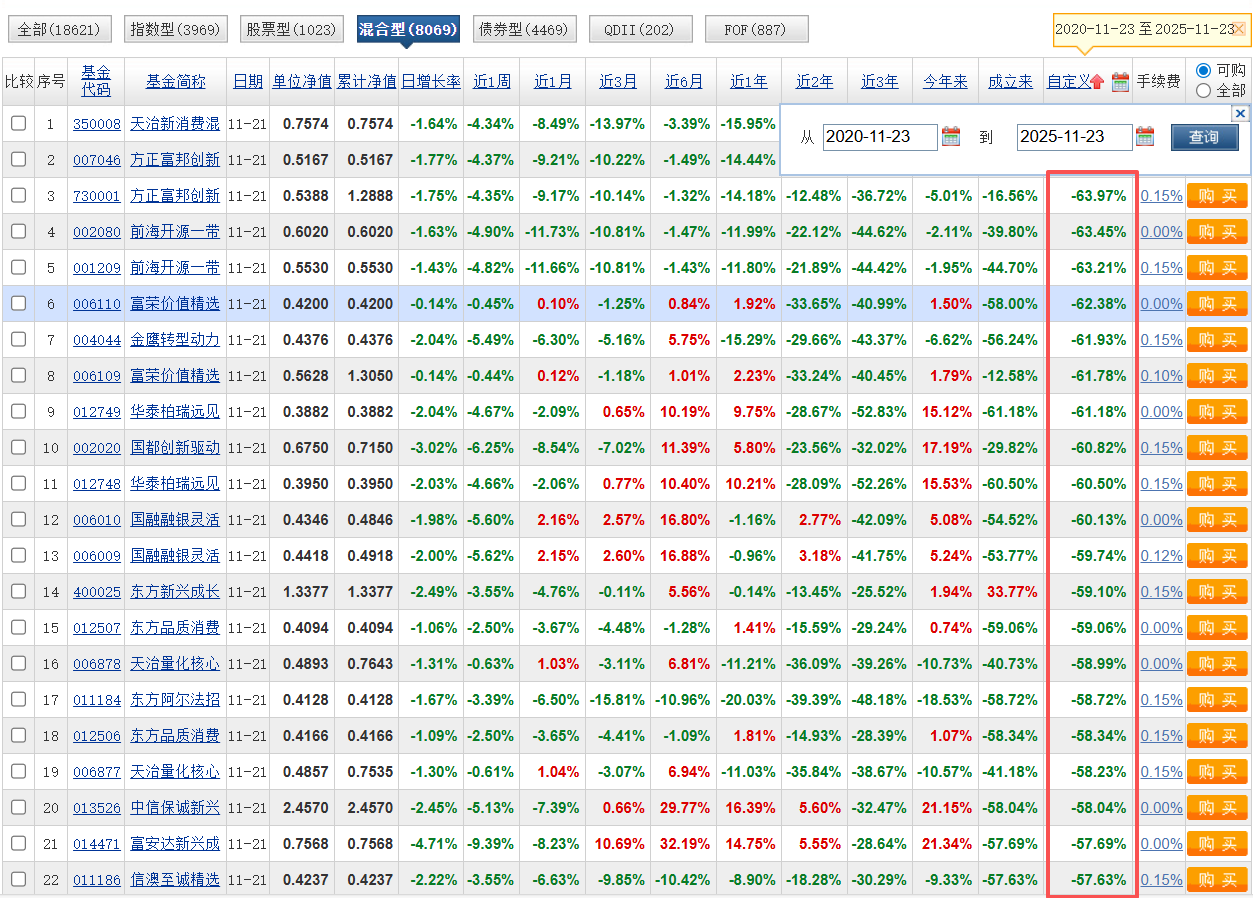Sort by 基金简称 column header
1253x898 pixels.
(x=176, y=81)
